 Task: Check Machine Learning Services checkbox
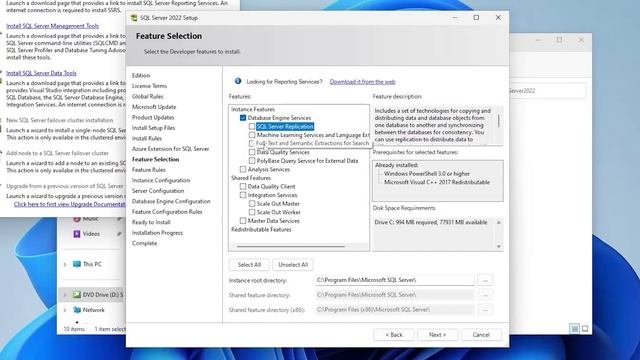pyautogui.click(x=252, y=135)
